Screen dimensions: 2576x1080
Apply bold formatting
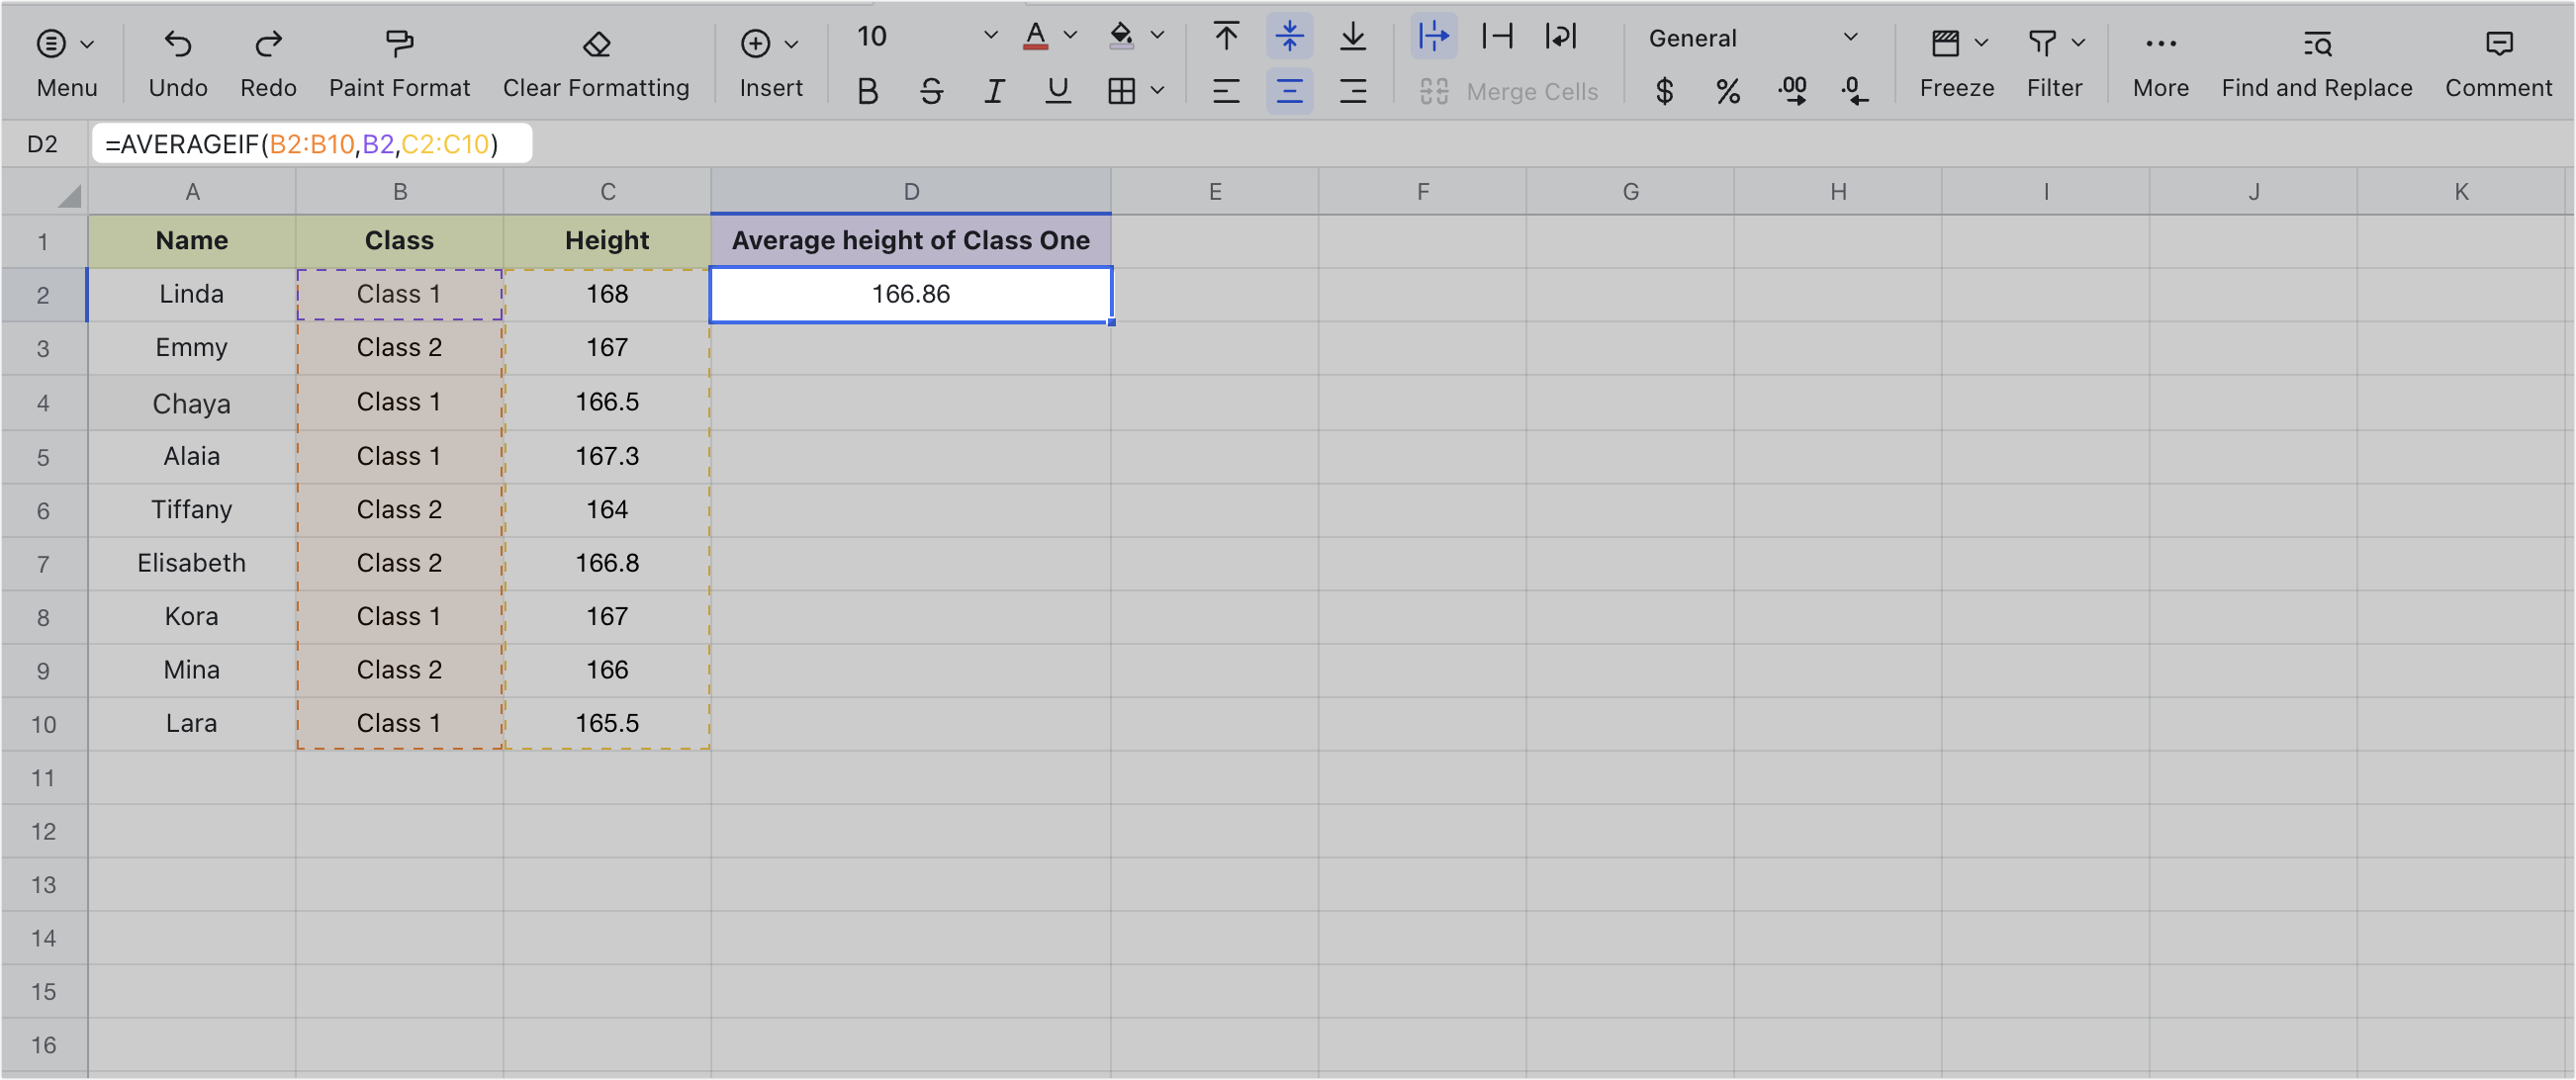(x=866, y=91)
